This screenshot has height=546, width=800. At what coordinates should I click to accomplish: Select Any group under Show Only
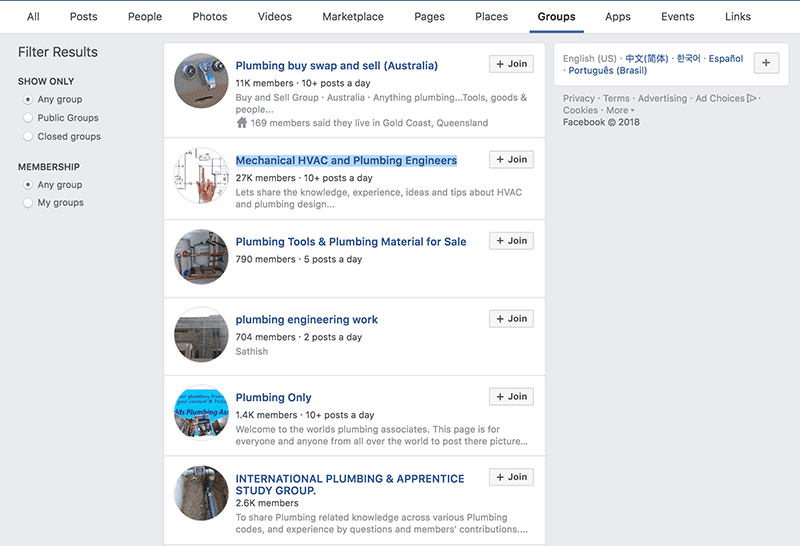[x=28, y=100]
